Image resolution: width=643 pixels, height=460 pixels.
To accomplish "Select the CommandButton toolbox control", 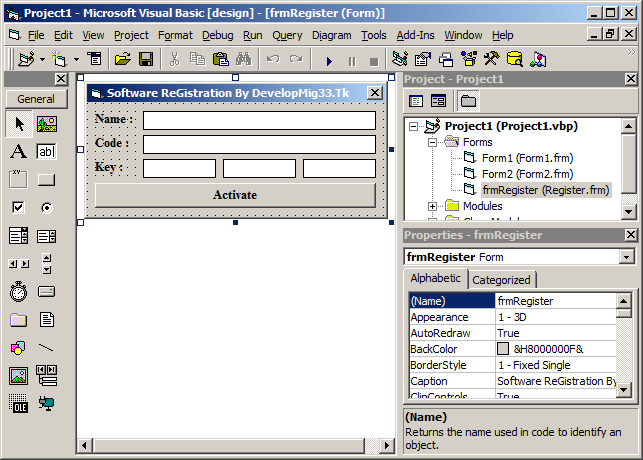I will 47,180.
